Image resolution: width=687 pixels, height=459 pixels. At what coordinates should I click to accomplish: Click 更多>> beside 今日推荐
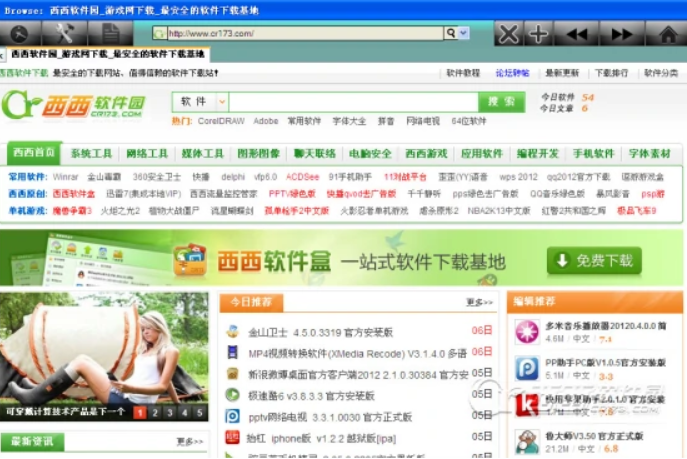[479, 302]
